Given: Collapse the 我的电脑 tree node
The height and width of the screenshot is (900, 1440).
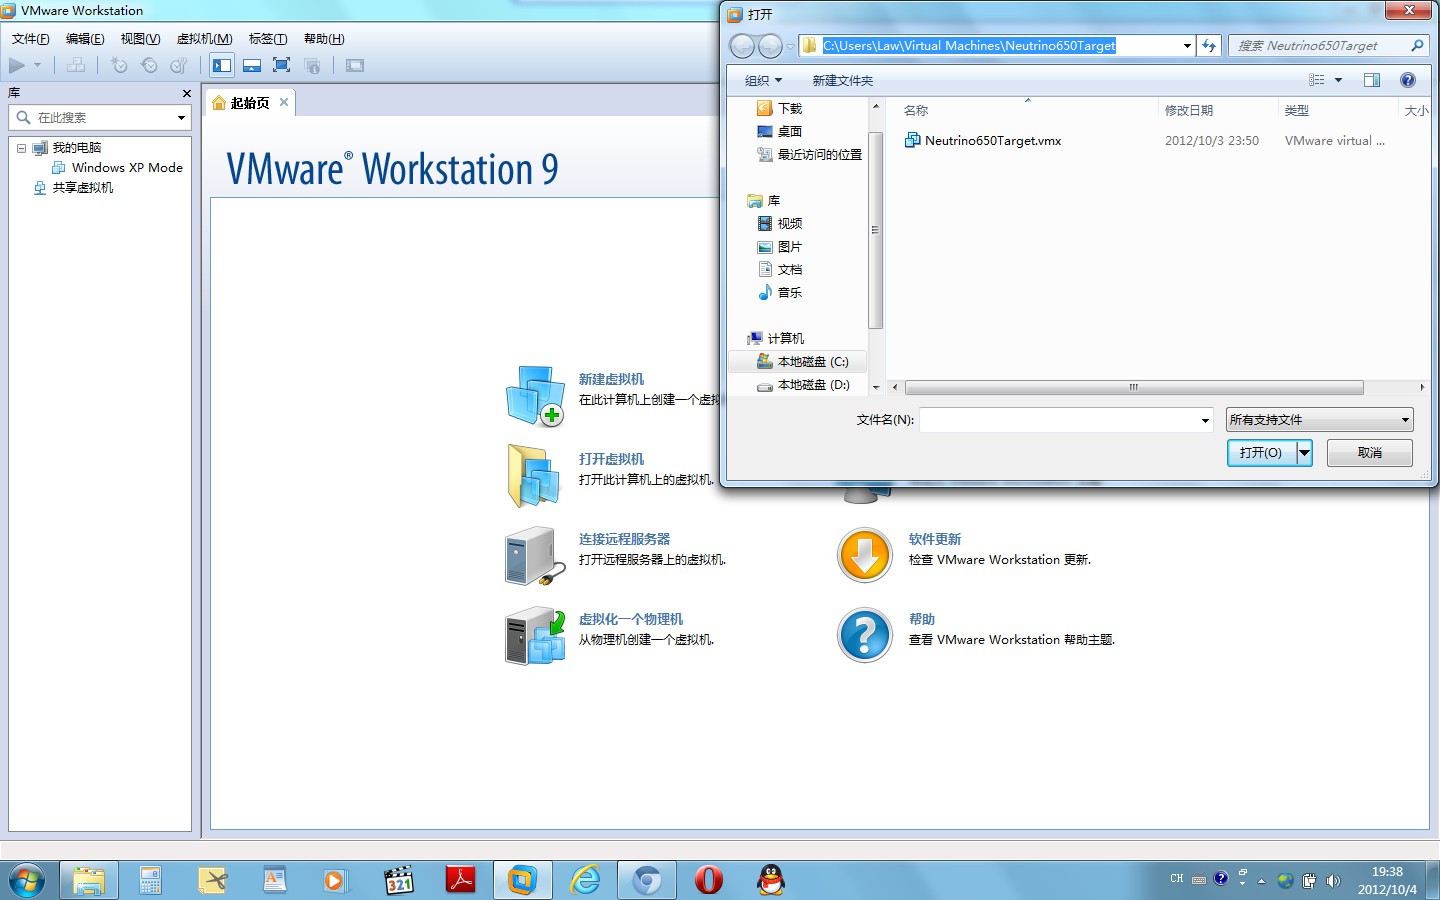Looking at the screenshot, I should pos(21,148).
